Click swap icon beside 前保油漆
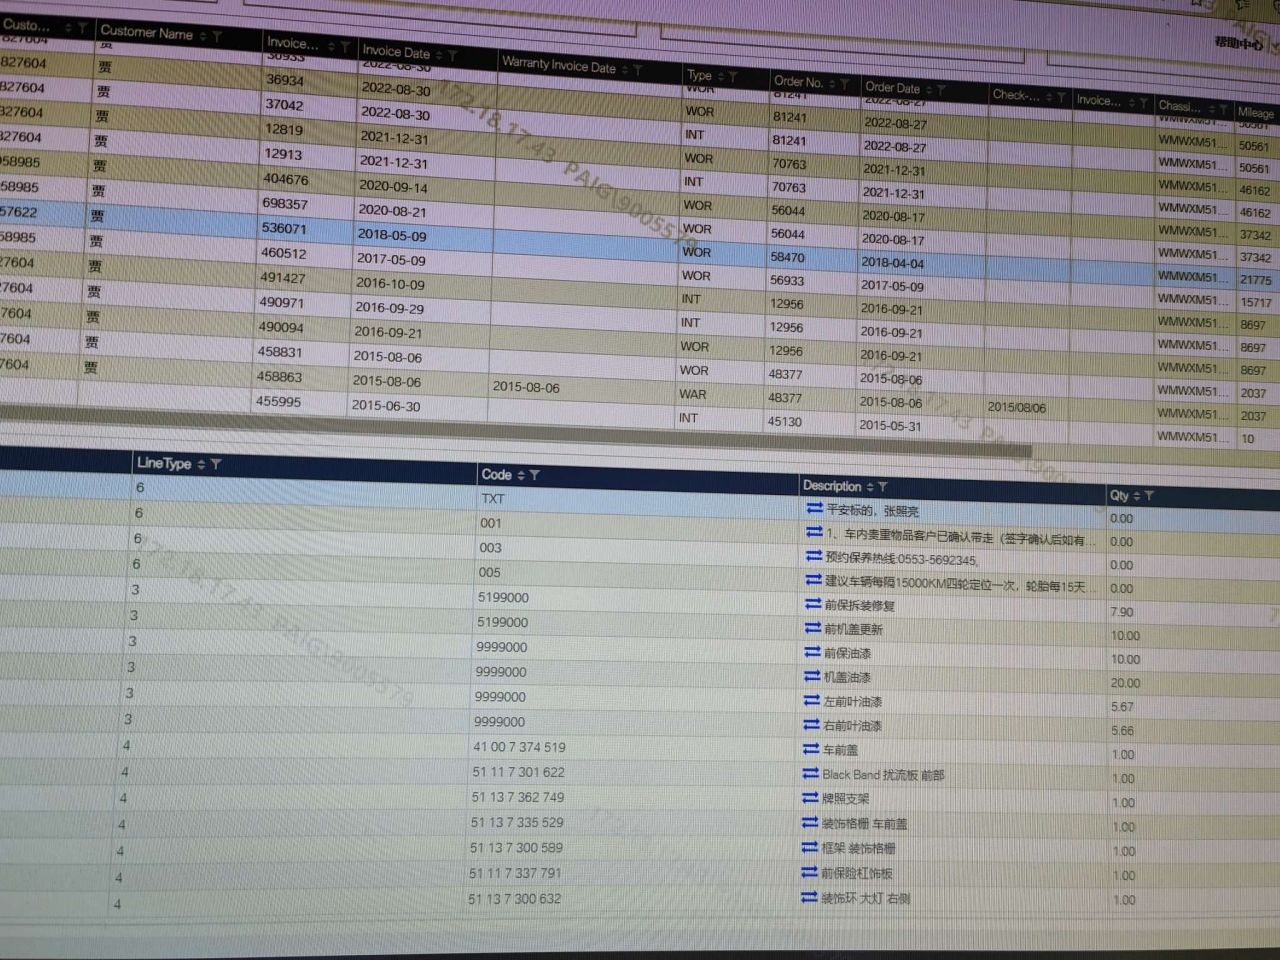 point(812,651)
